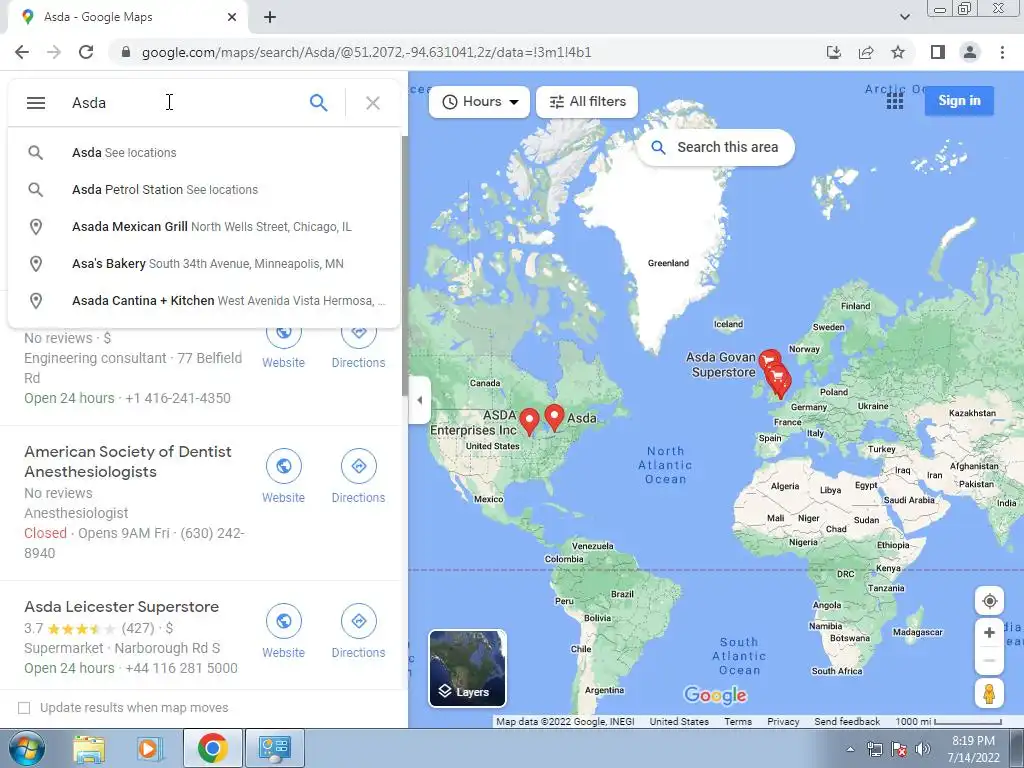Open Street View Pegman icon
This screenshot has width=1024, height=768.
pyautogui.click(x=989, y=694)
